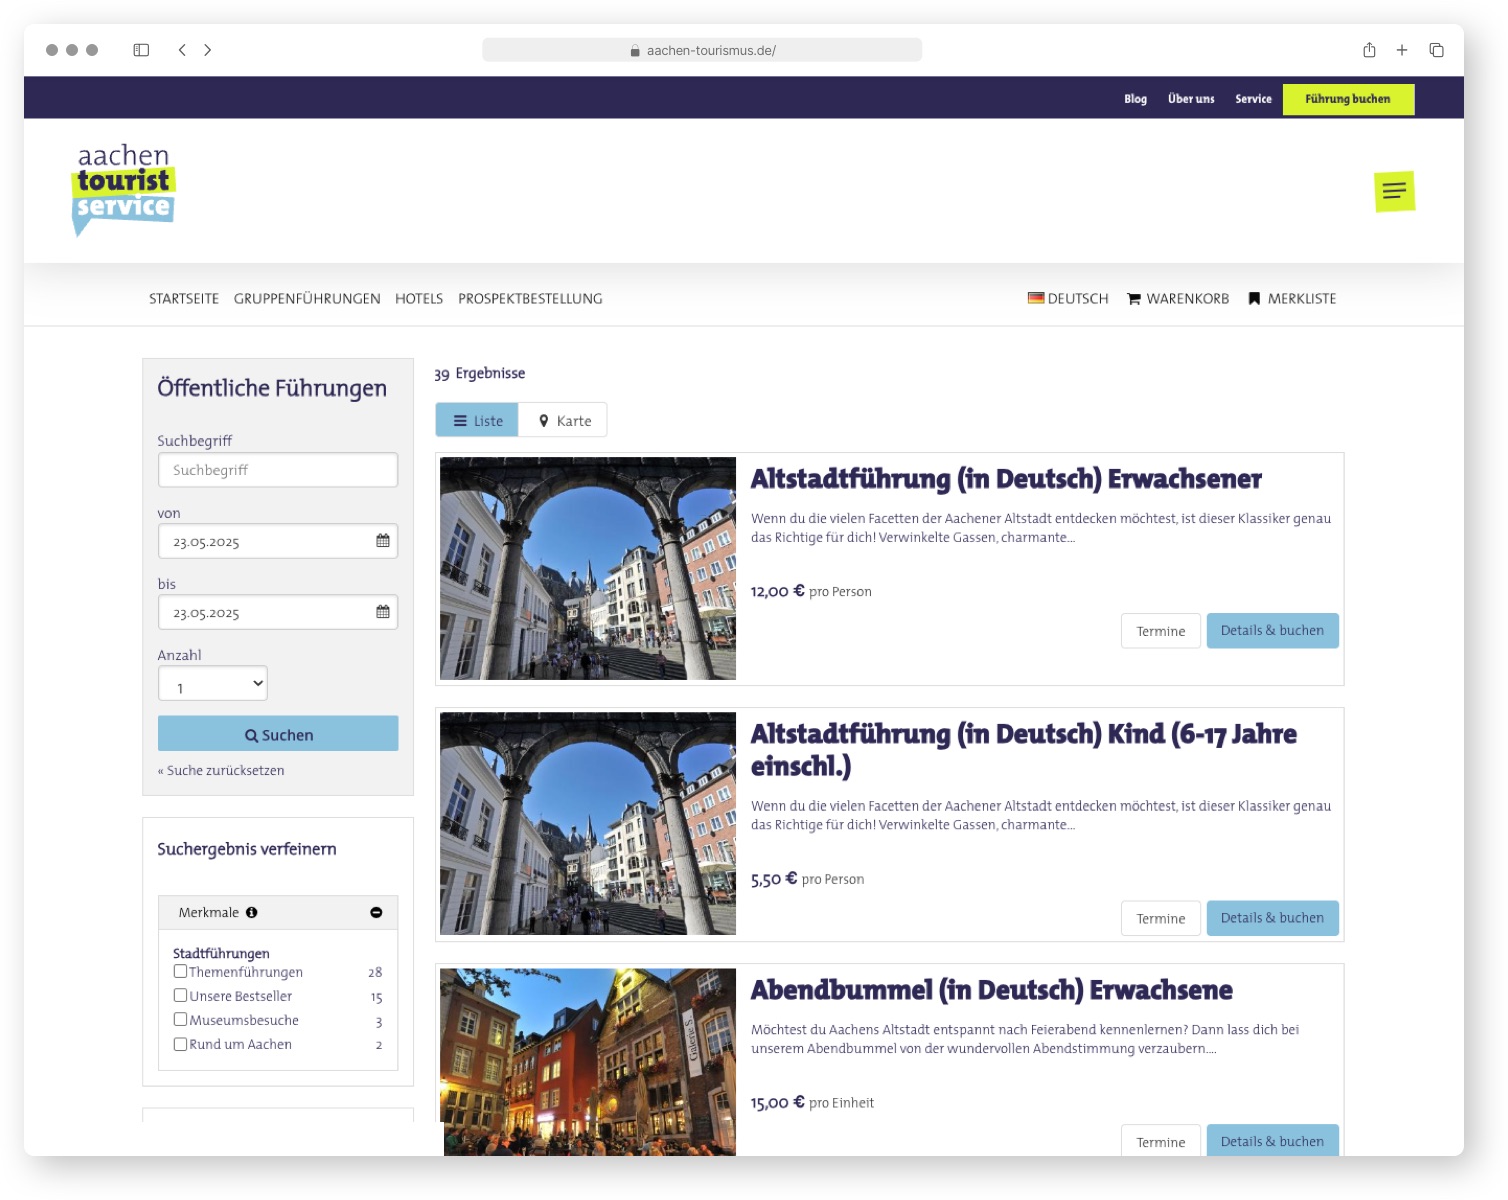This screenshot has width=1508, height=1200.
Task: Show tab overview icon in browser
Action: tap(1436, 50)
